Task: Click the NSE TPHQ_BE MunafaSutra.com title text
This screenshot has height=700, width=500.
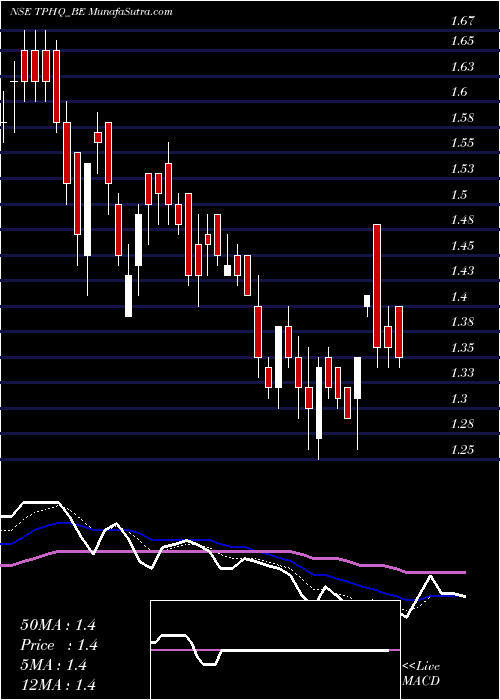Action: tap(91, 12)
